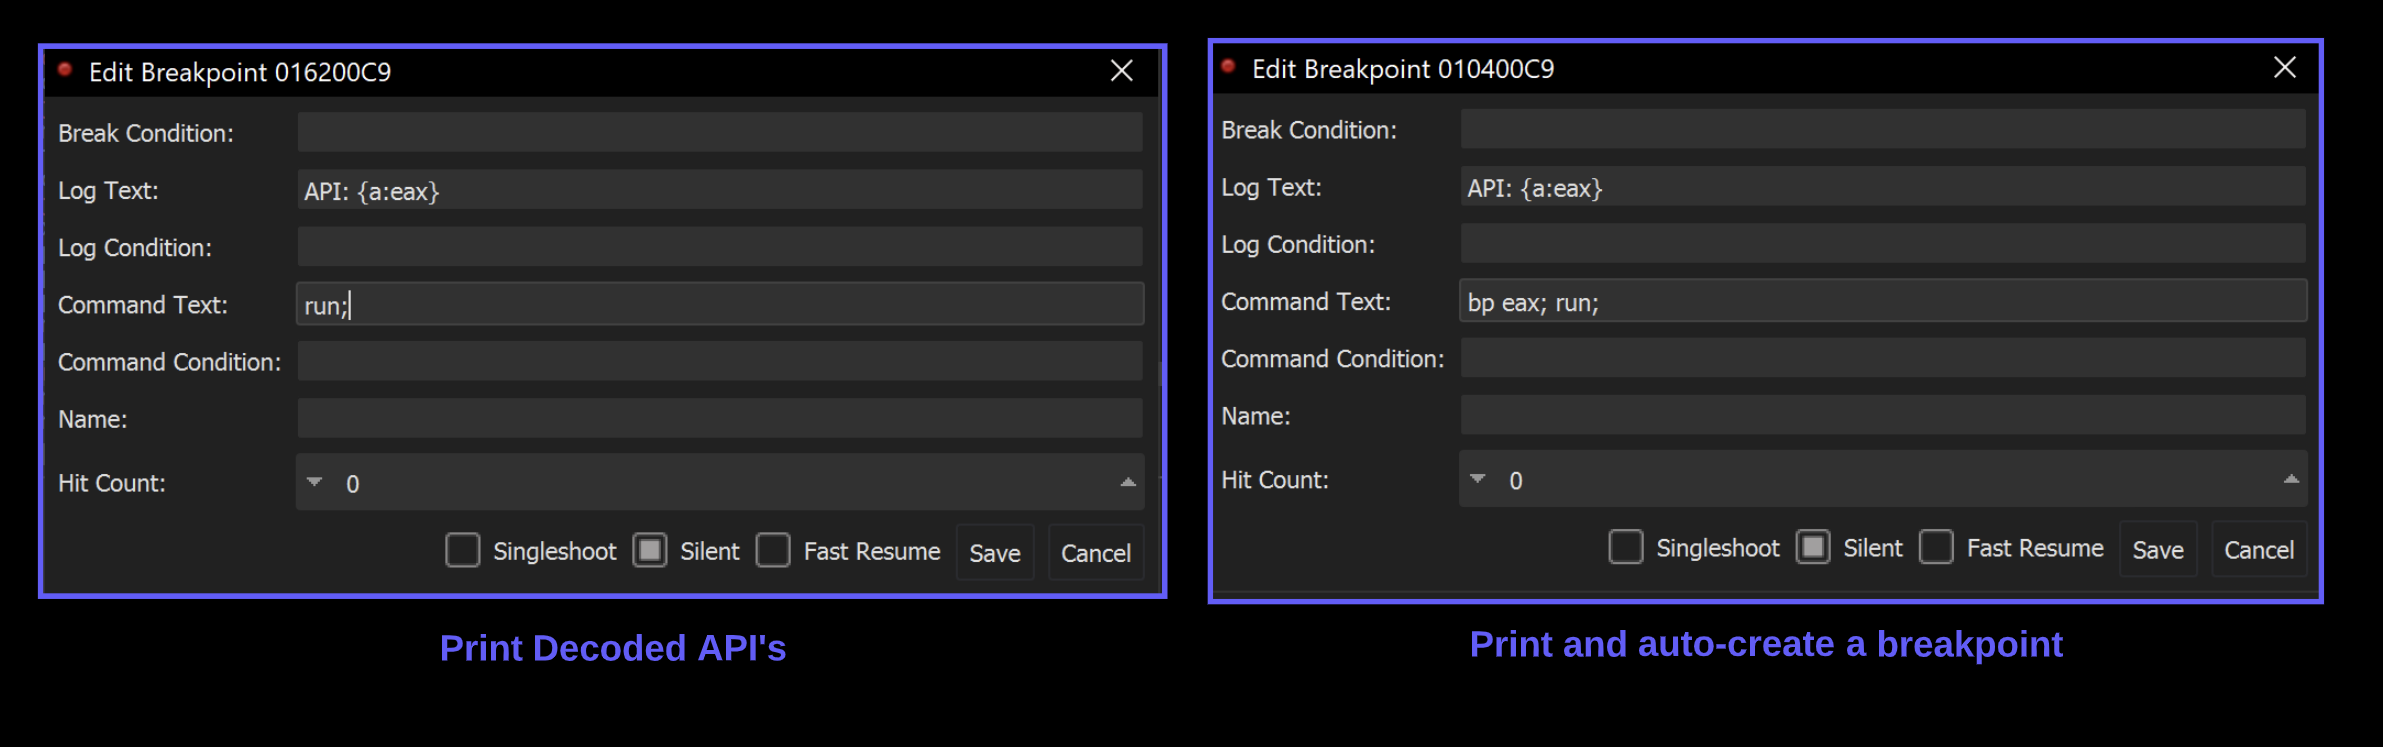Increase Hit Count in breakpoint 010400C9 dialog
This screenshot has height=747, width=2383.
pos(2291,479)
